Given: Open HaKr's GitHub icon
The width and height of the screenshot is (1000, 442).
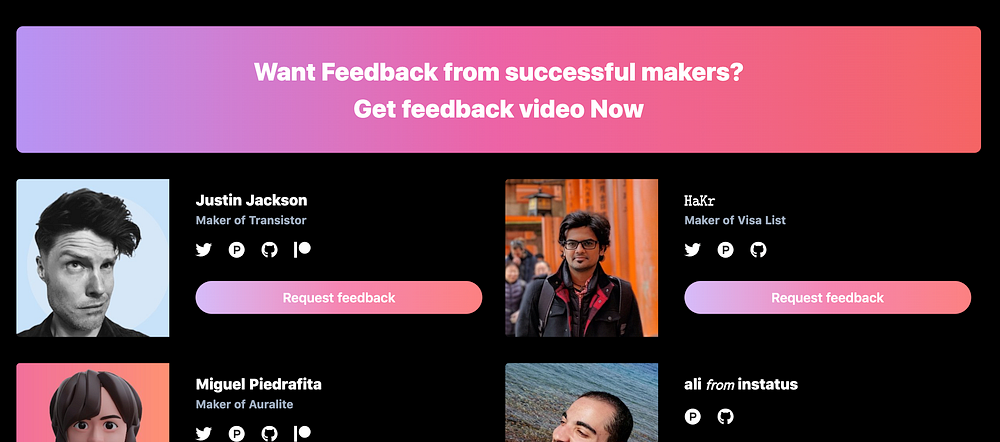Looking at the screenshot, I should pyautogui.click(x=758, y=250).
